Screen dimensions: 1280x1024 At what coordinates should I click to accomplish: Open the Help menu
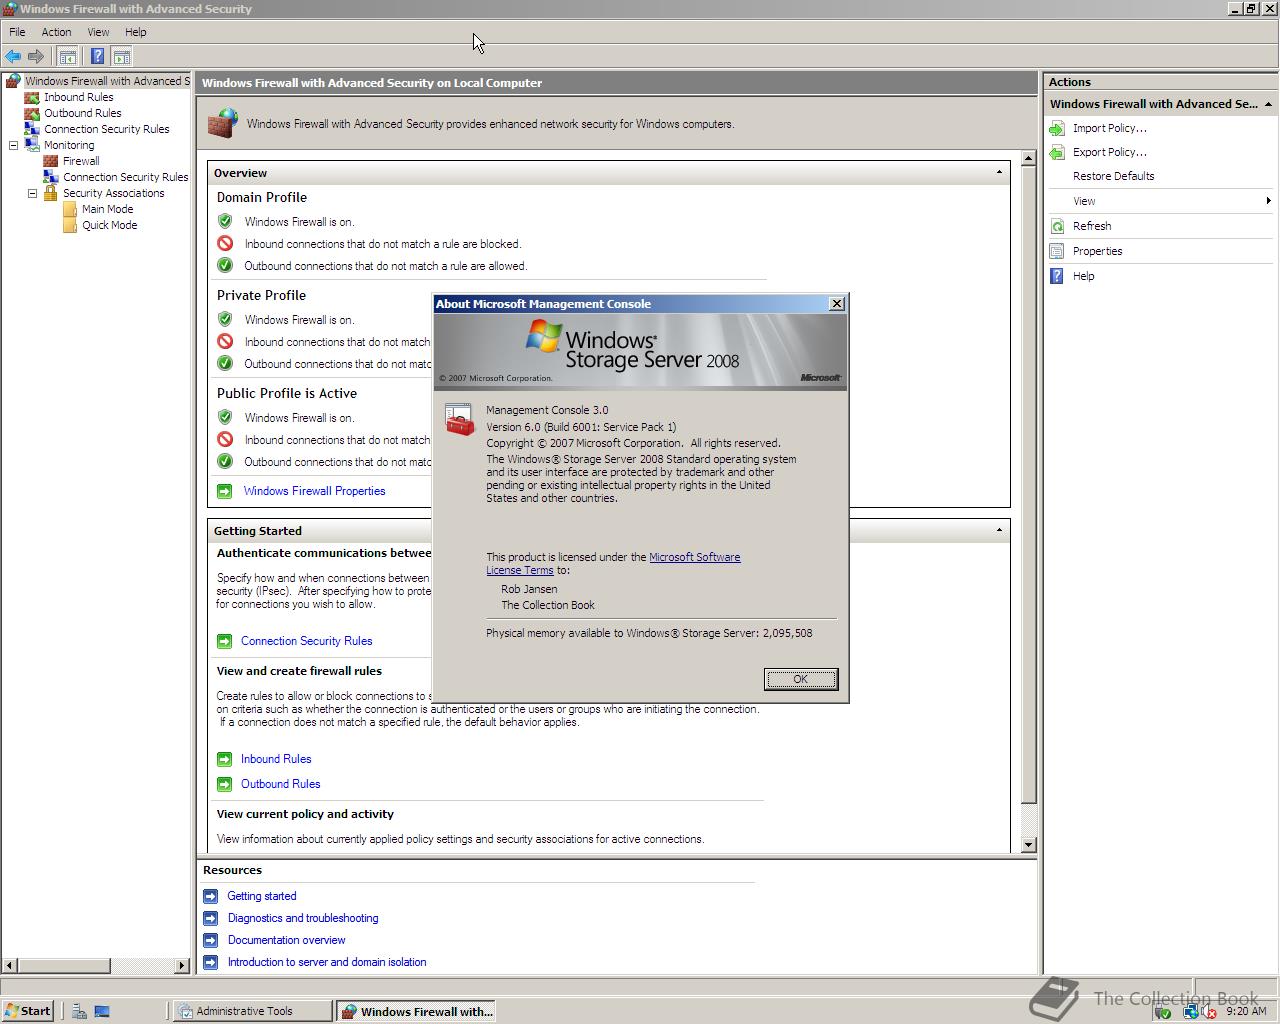pyautogui.click(x=135, y=32)
